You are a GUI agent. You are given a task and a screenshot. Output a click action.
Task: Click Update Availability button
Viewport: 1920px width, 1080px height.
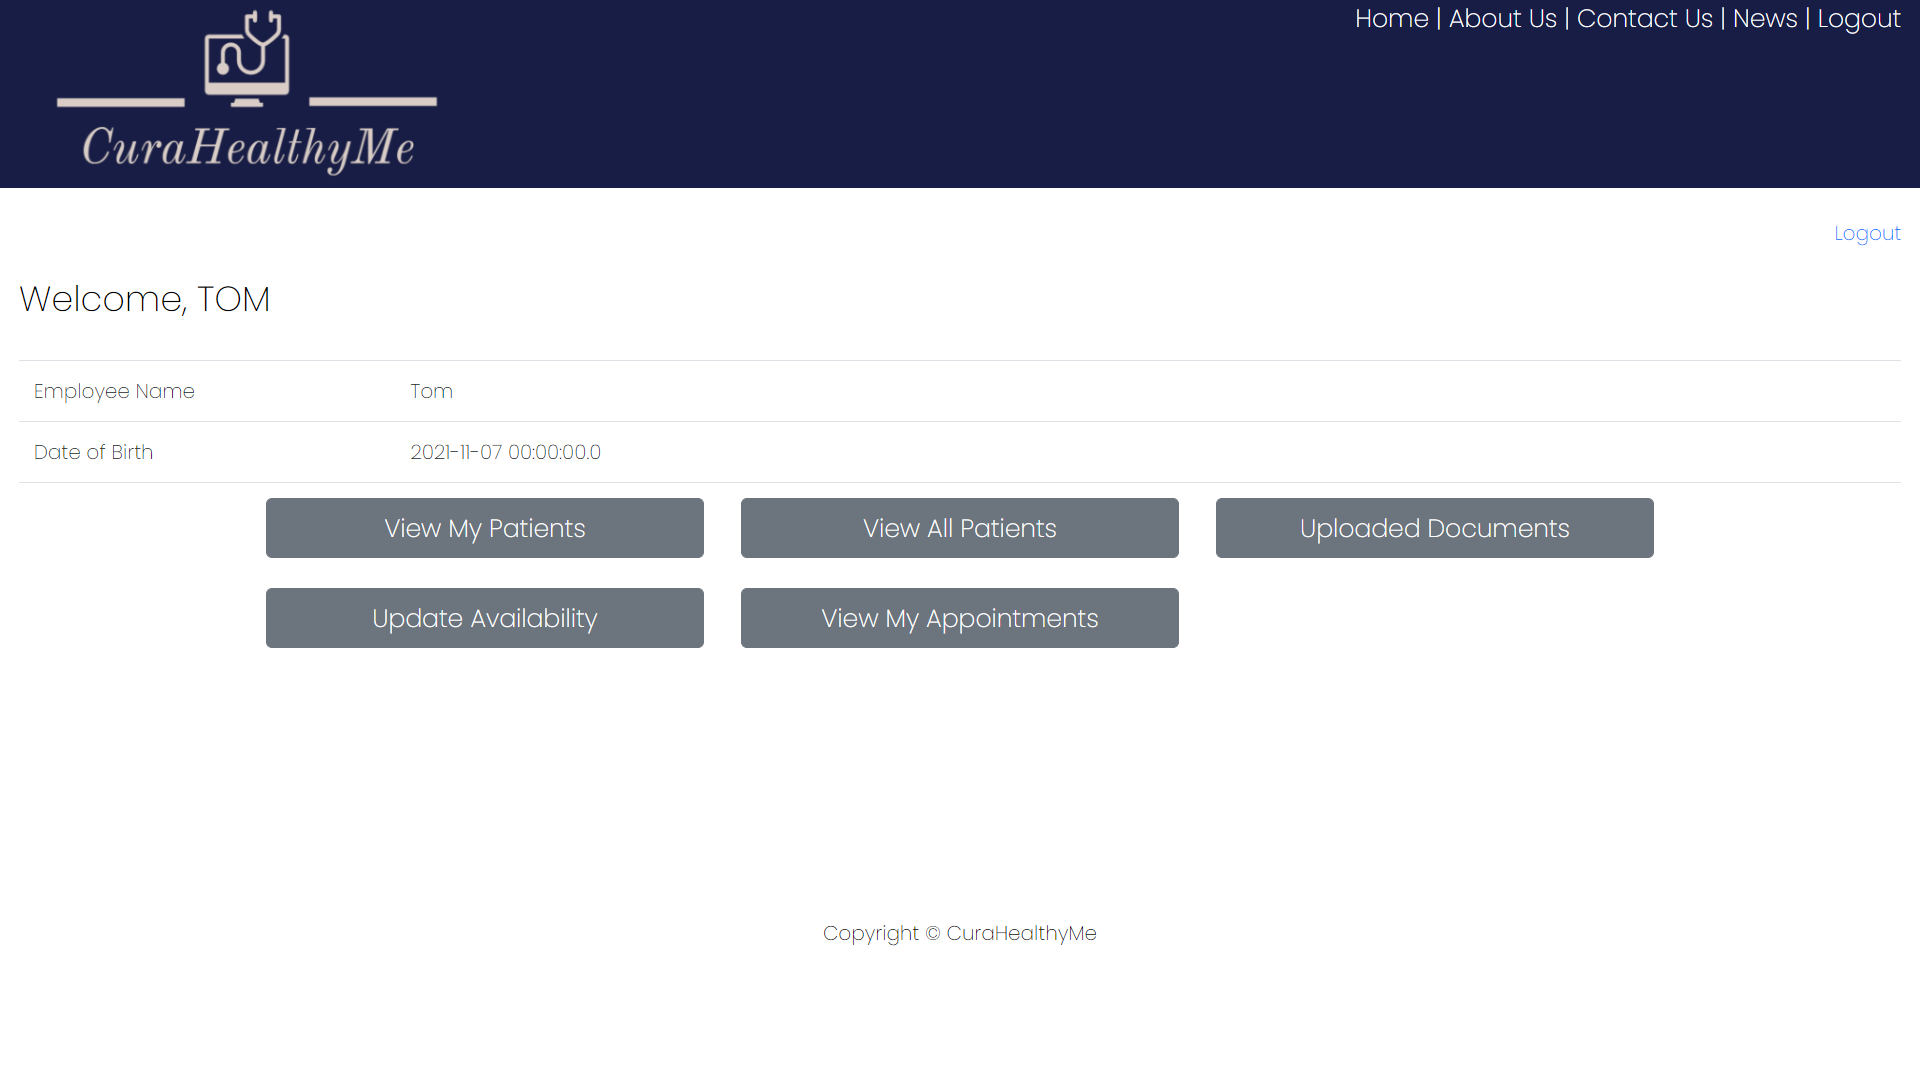point(484,617)
